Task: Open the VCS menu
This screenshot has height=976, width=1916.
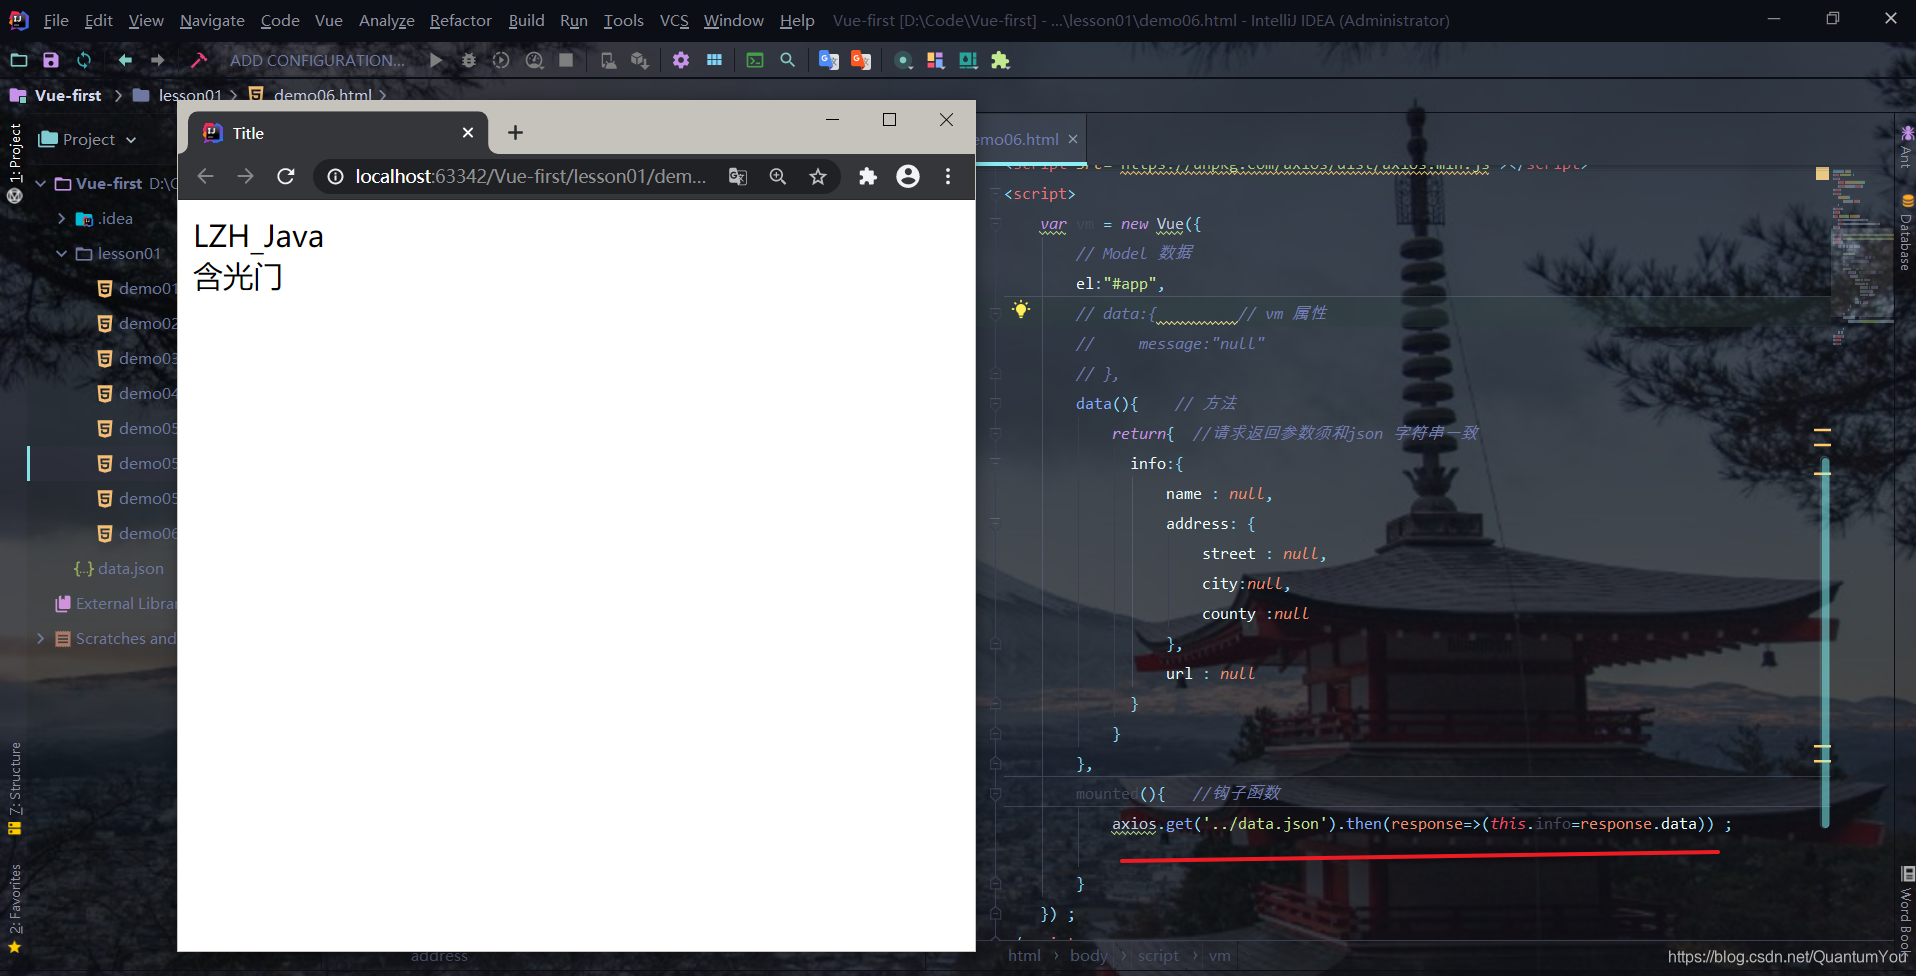Action: tap(674, 20)
